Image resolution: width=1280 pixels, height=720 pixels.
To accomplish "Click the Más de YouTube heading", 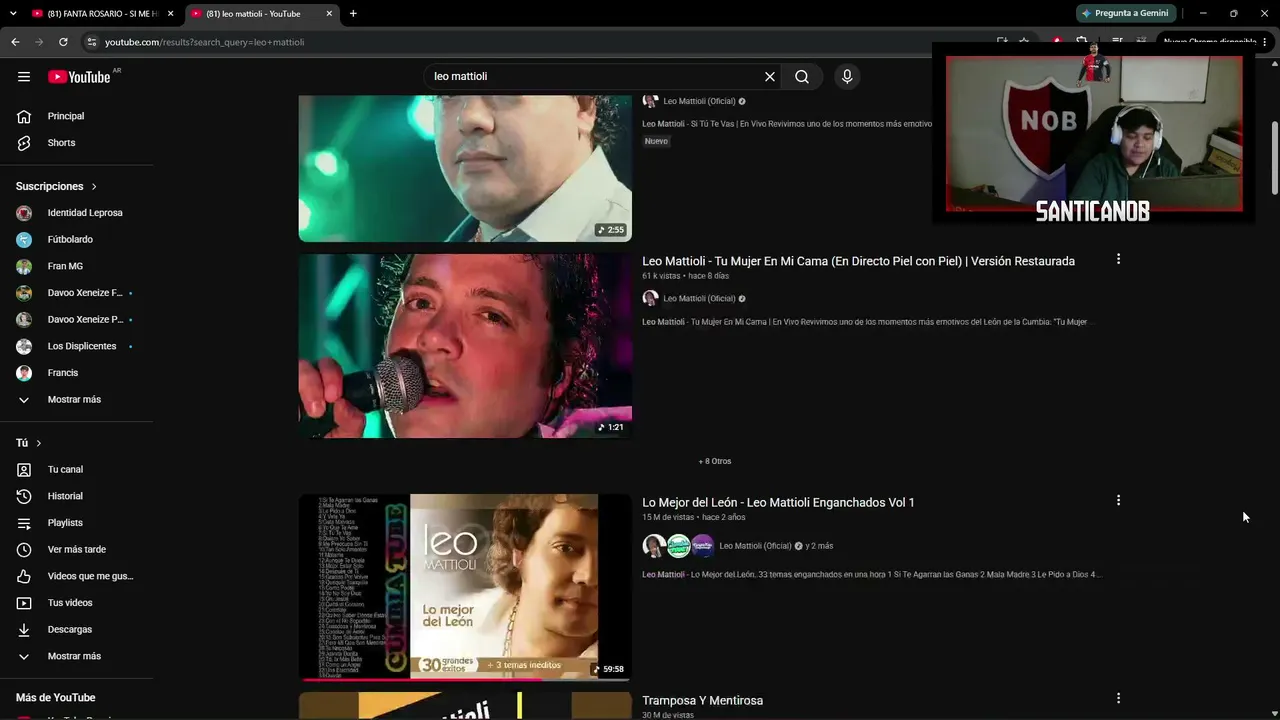I will point(56,698).
